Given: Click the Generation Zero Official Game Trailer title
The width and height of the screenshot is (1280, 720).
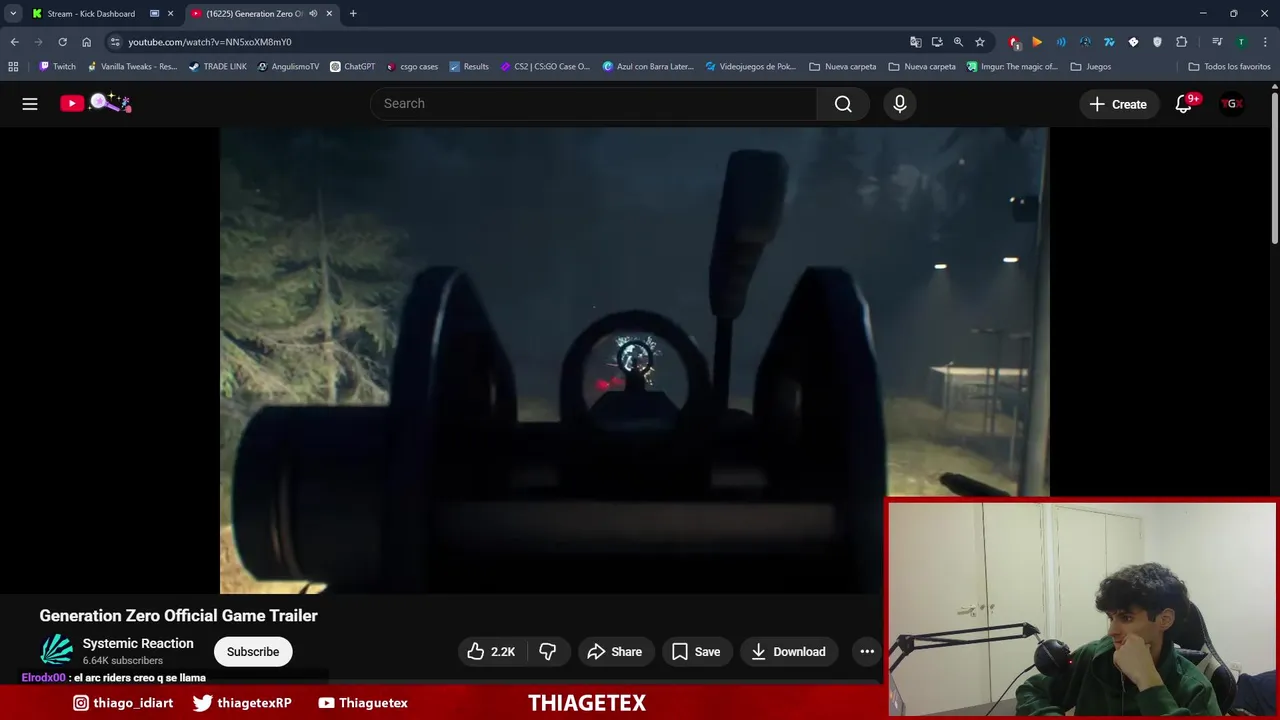Looking at the screenshot, I should [x=178, y=616].
